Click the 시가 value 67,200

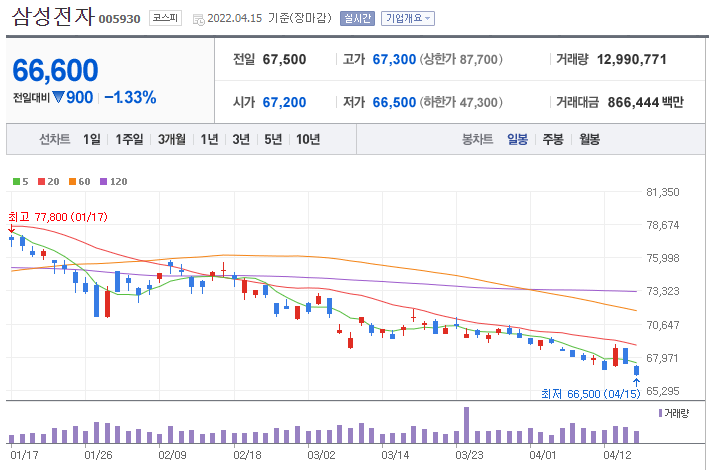pos(284,102)
